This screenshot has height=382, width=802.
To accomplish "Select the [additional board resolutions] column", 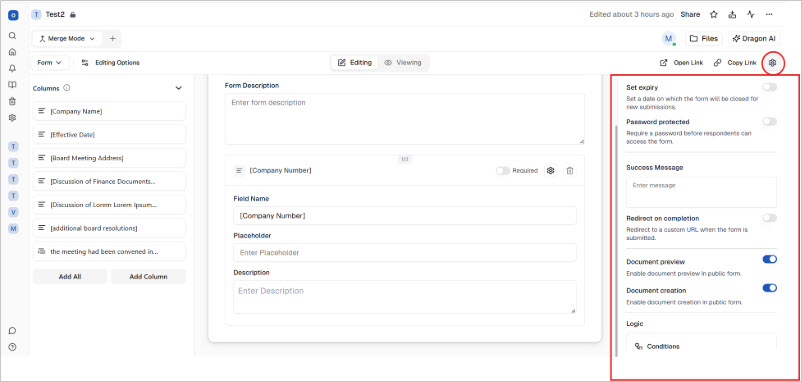I will pyautogui.click(x=109, y=228).
